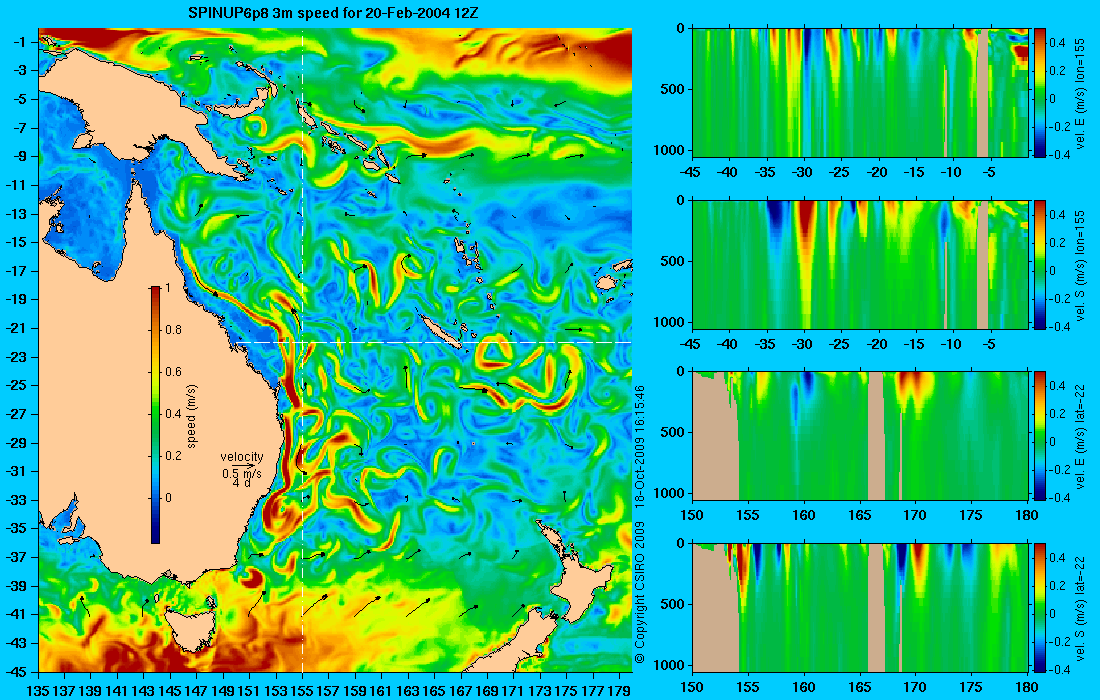The height and width of the screenshot is (700, 1100).
Task: Click the '-21' latitude tick on the map
Action: click(x=16, y=328)
